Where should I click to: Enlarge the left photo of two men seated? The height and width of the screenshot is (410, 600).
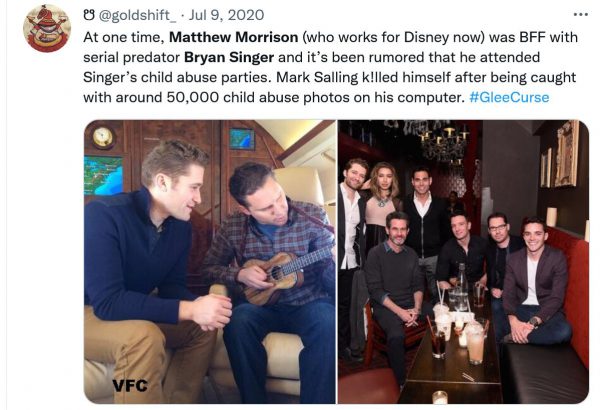point(209,262)
